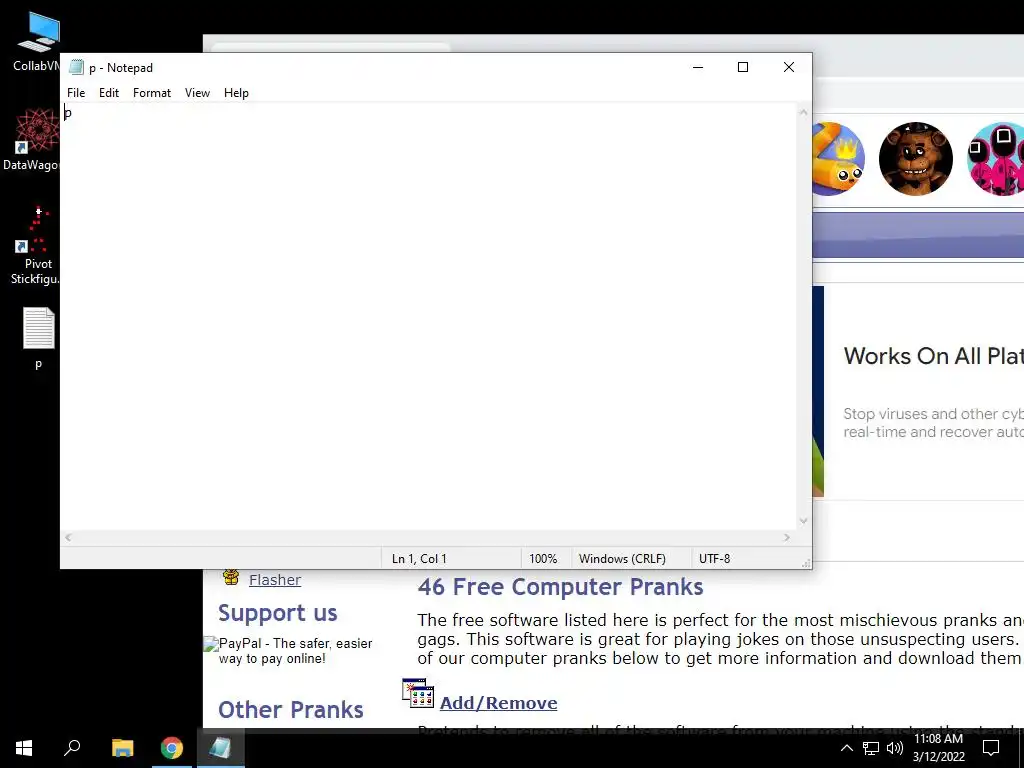Click inside the Notepad text area
This screenshot has width=1024, height=768.
tap(428, 317)
